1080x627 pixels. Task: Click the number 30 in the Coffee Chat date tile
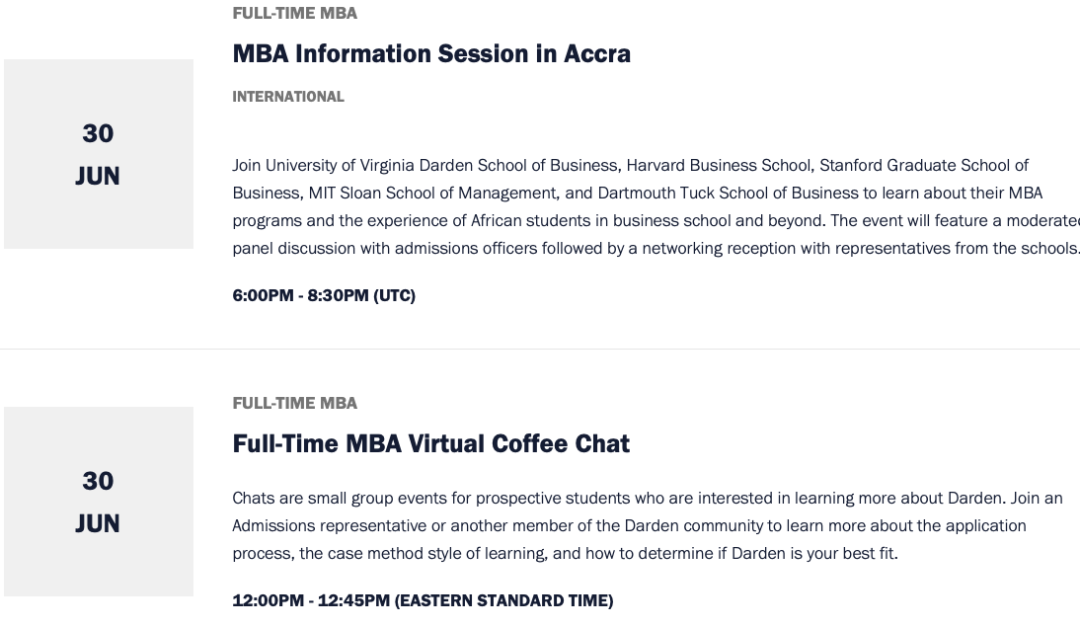point(98,481)
